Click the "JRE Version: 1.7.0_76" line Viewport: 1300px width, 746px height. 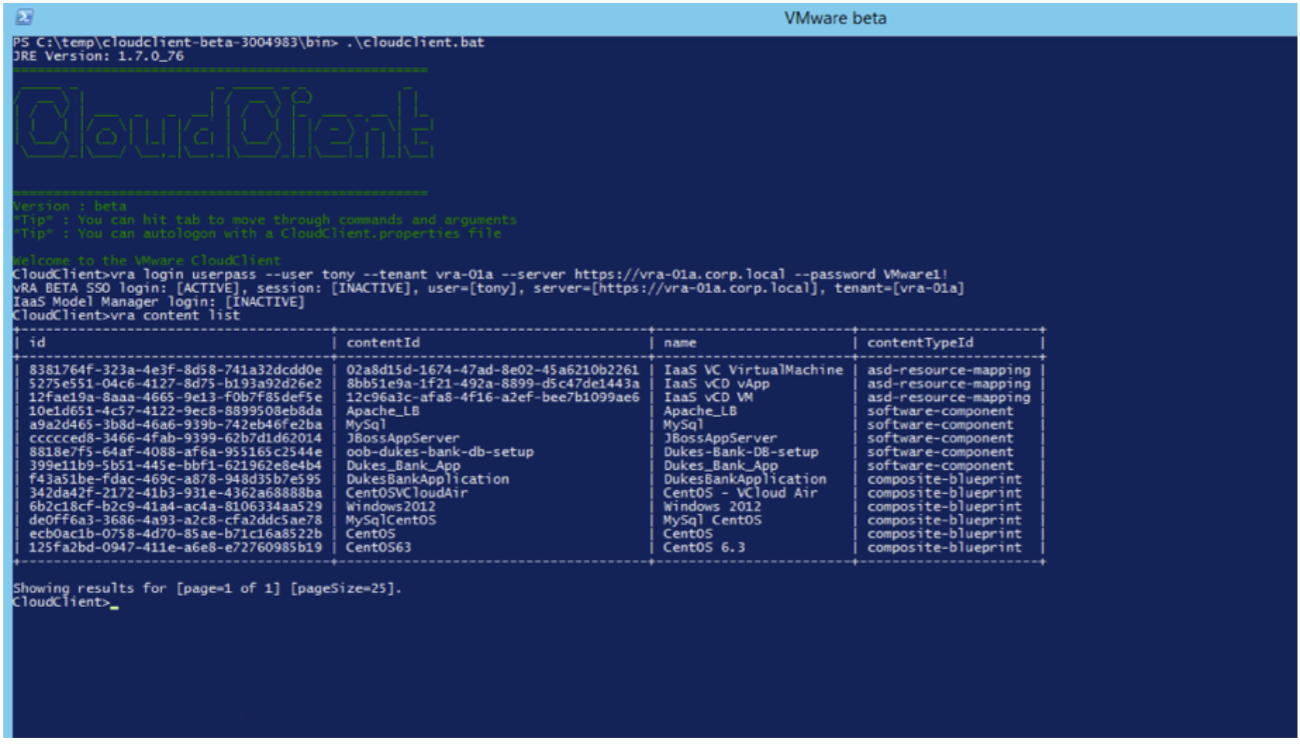point(98,56)
